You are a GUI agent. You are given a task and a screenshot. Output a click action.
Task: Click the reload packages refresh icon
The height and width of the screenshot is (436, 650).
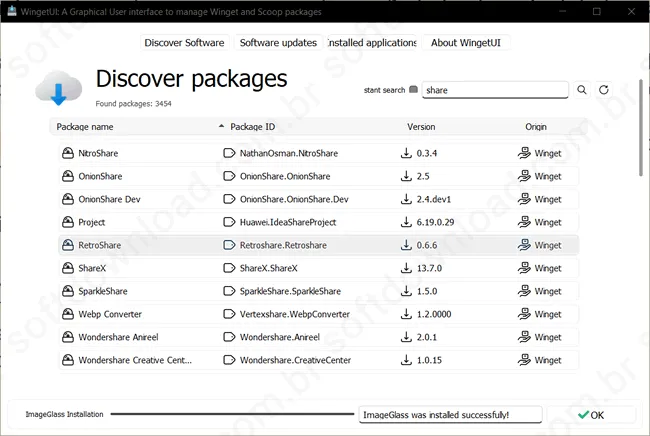coord(604,90)
